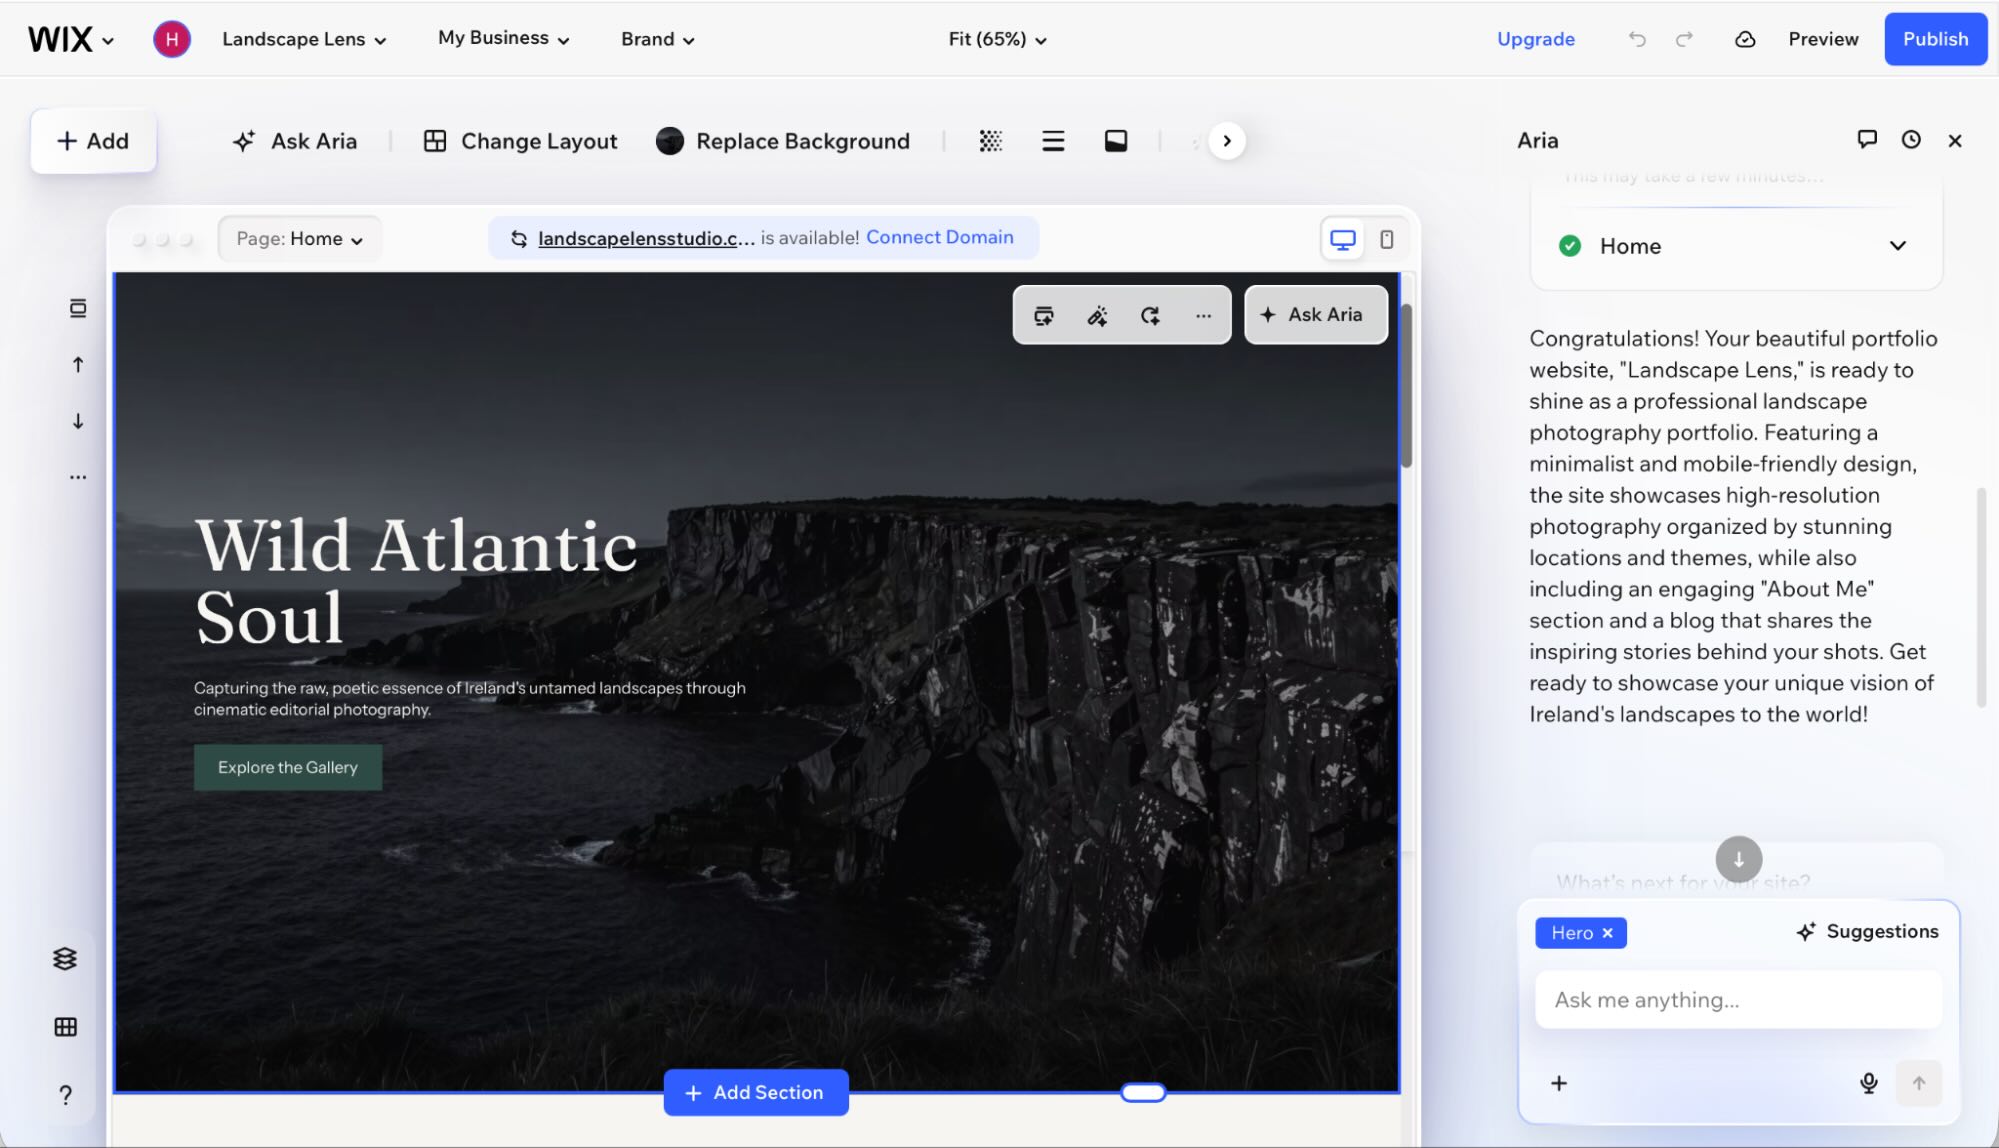
Task: Click Add Section
Action: pos(756,1092)
